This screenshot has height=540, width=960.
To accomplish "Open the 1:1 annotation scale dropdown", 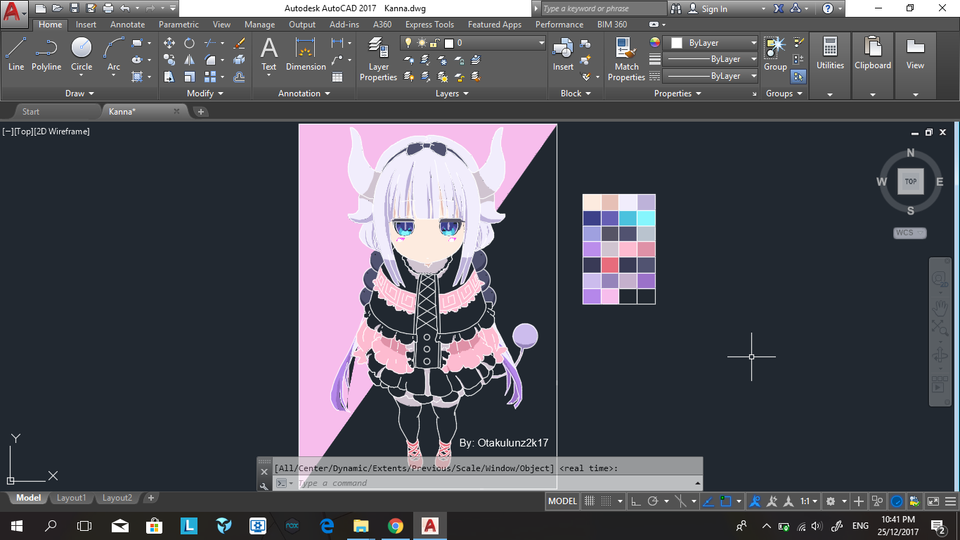I will tap(809, 501).
